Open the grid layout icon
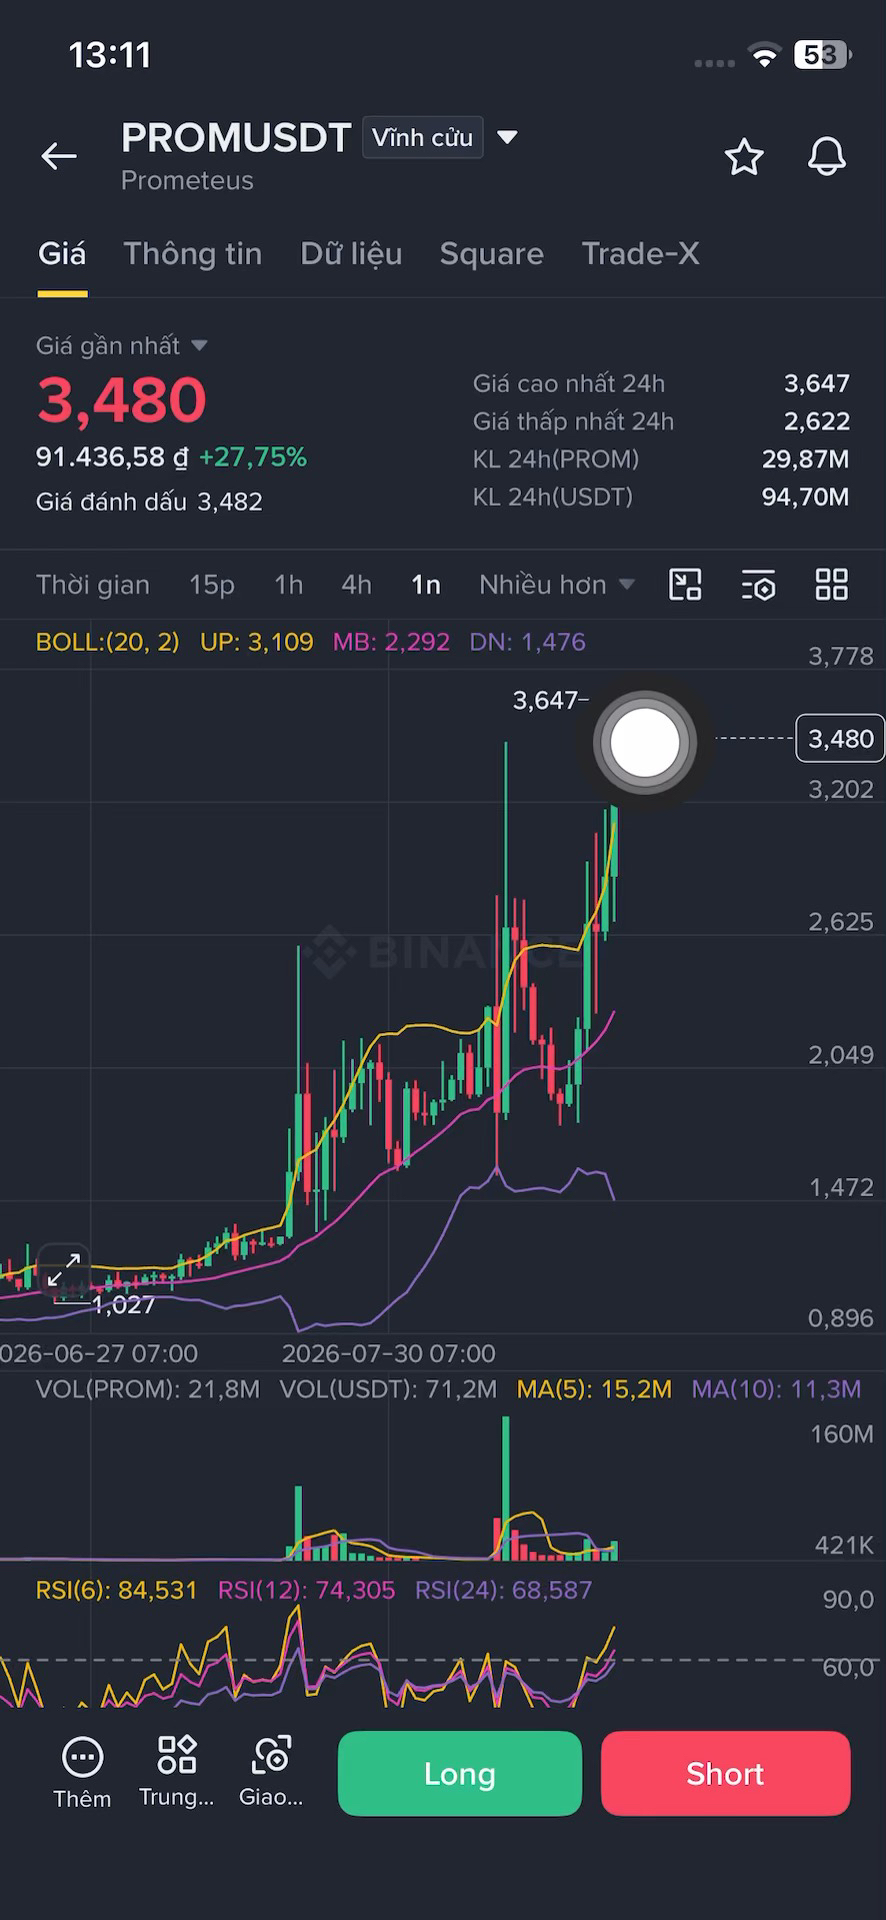 (x=832, y=584)
